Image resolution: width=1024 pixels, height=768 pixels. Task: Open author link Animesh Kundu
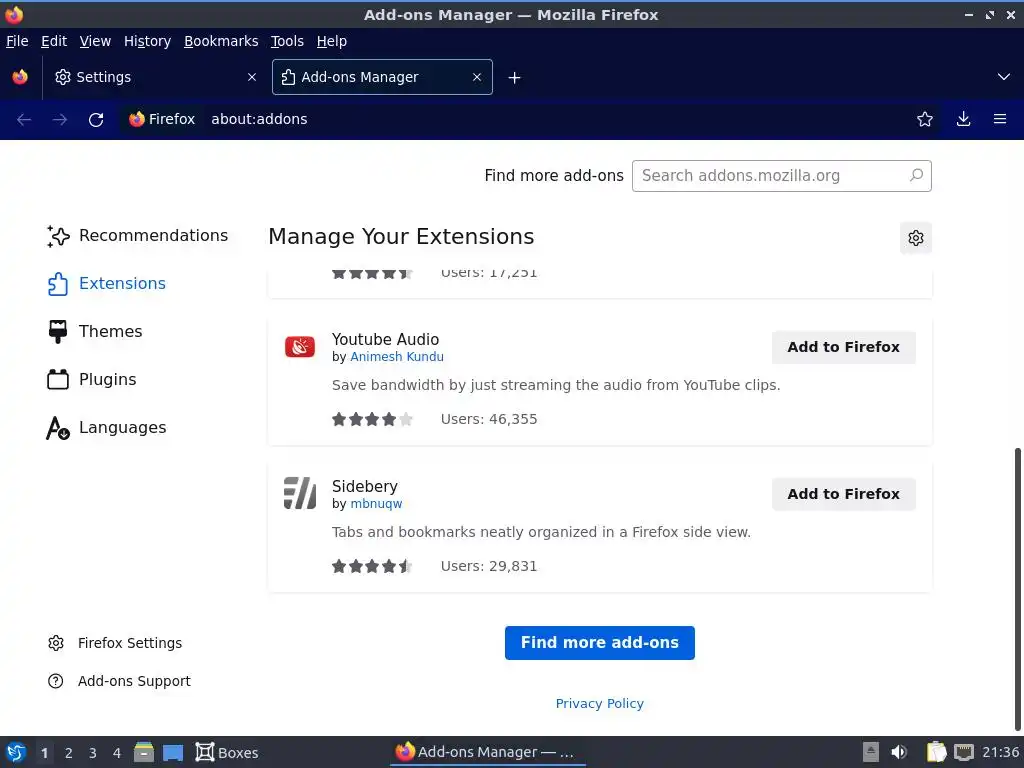[x=396, y=357]
